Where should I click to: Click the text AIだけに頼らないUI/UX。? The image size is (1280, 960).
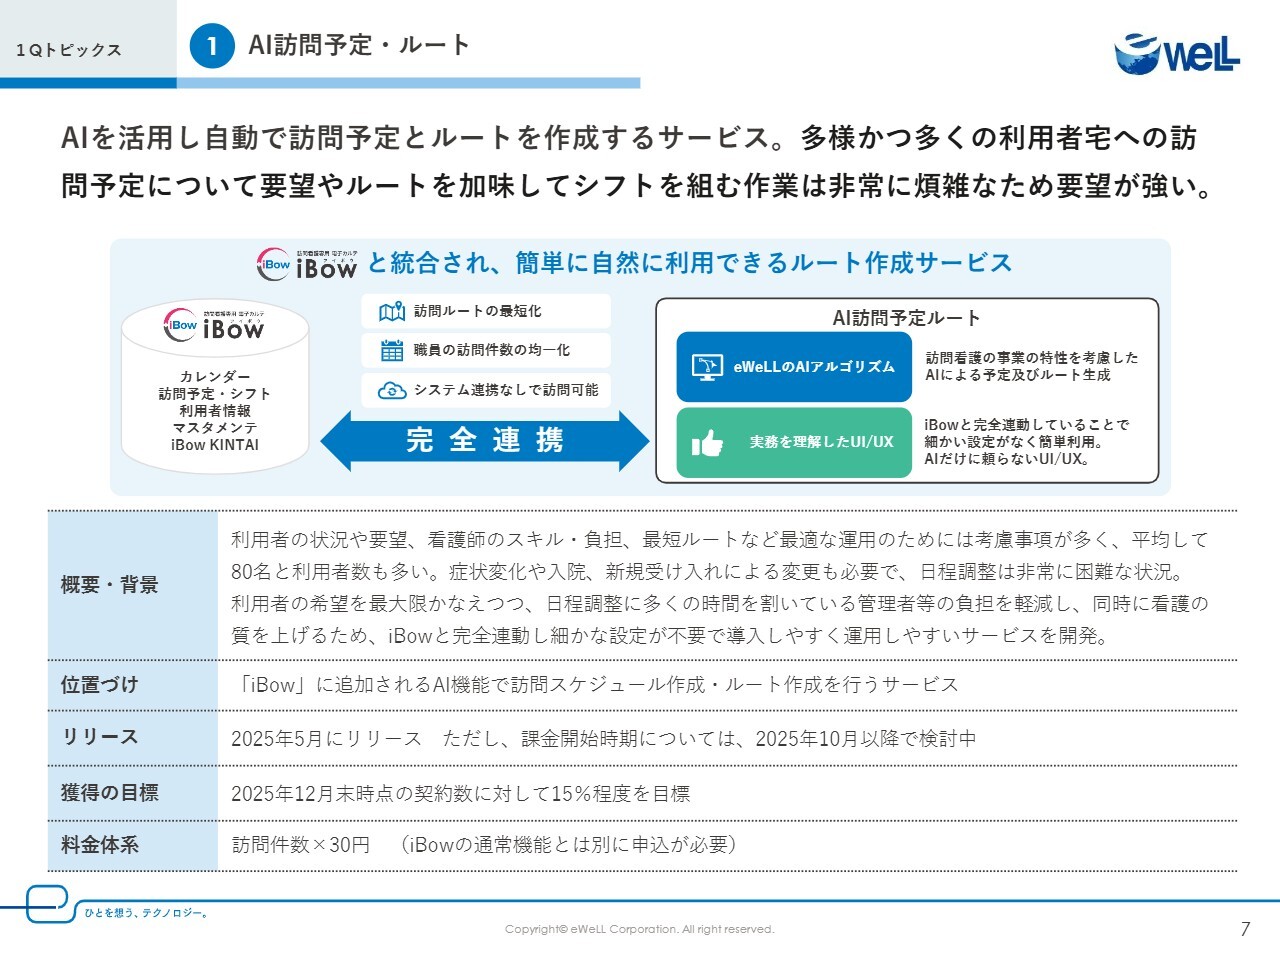pyautogui.click(x=1007, y=459)
